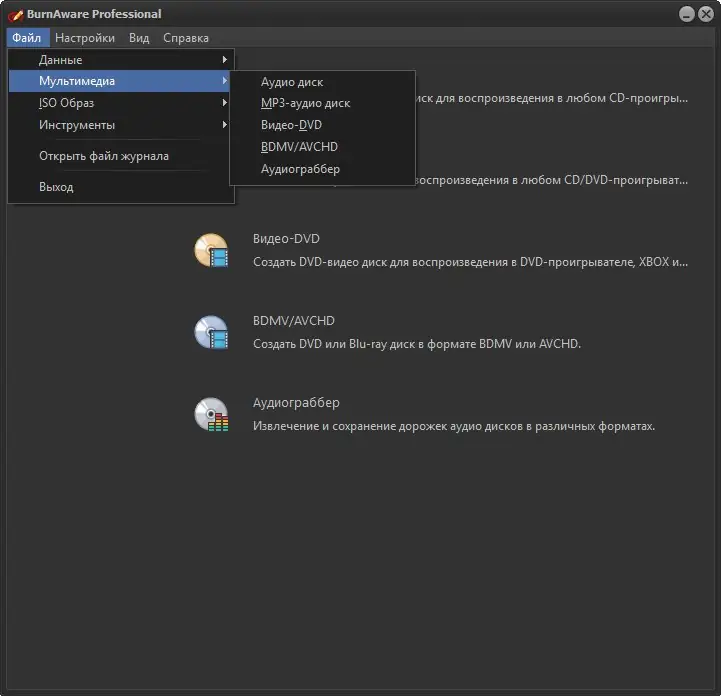
Task: Choose BDMV/AVCHD in the Мультимедиа submenu
Action: (322, 147)
